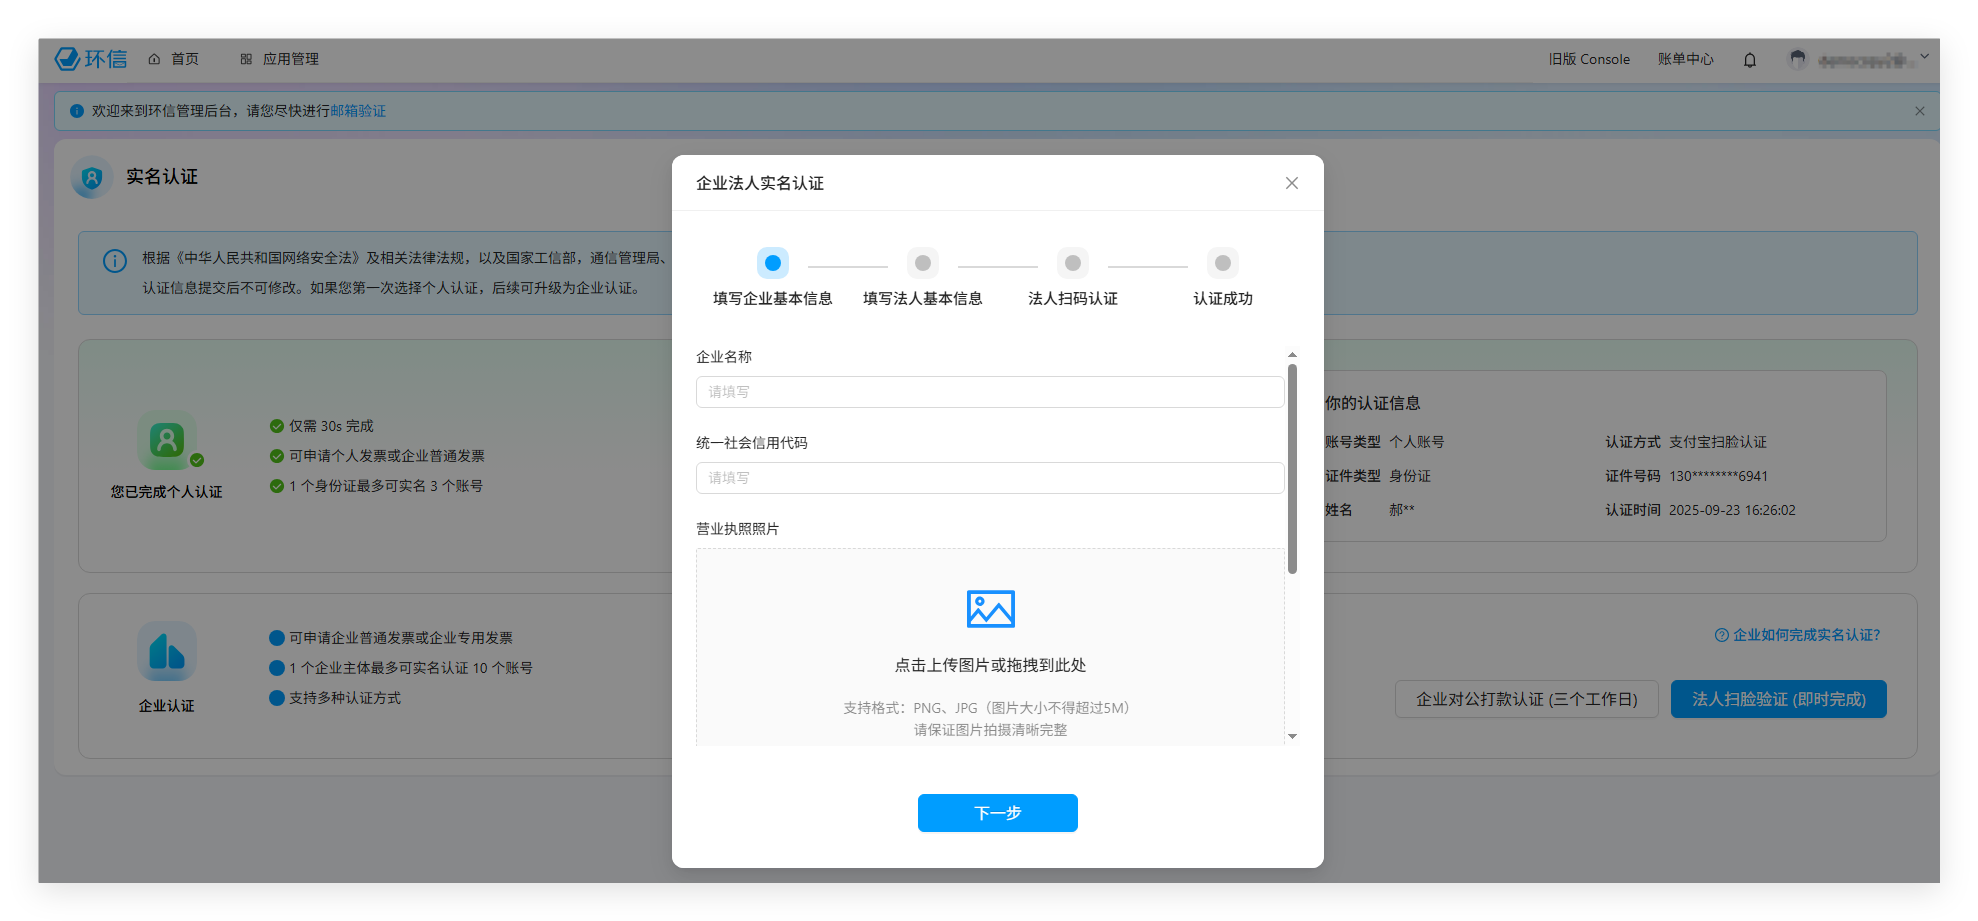Click the image upload icon
The width and height of the screenshot is (1978, 921).
coord(990,608)
